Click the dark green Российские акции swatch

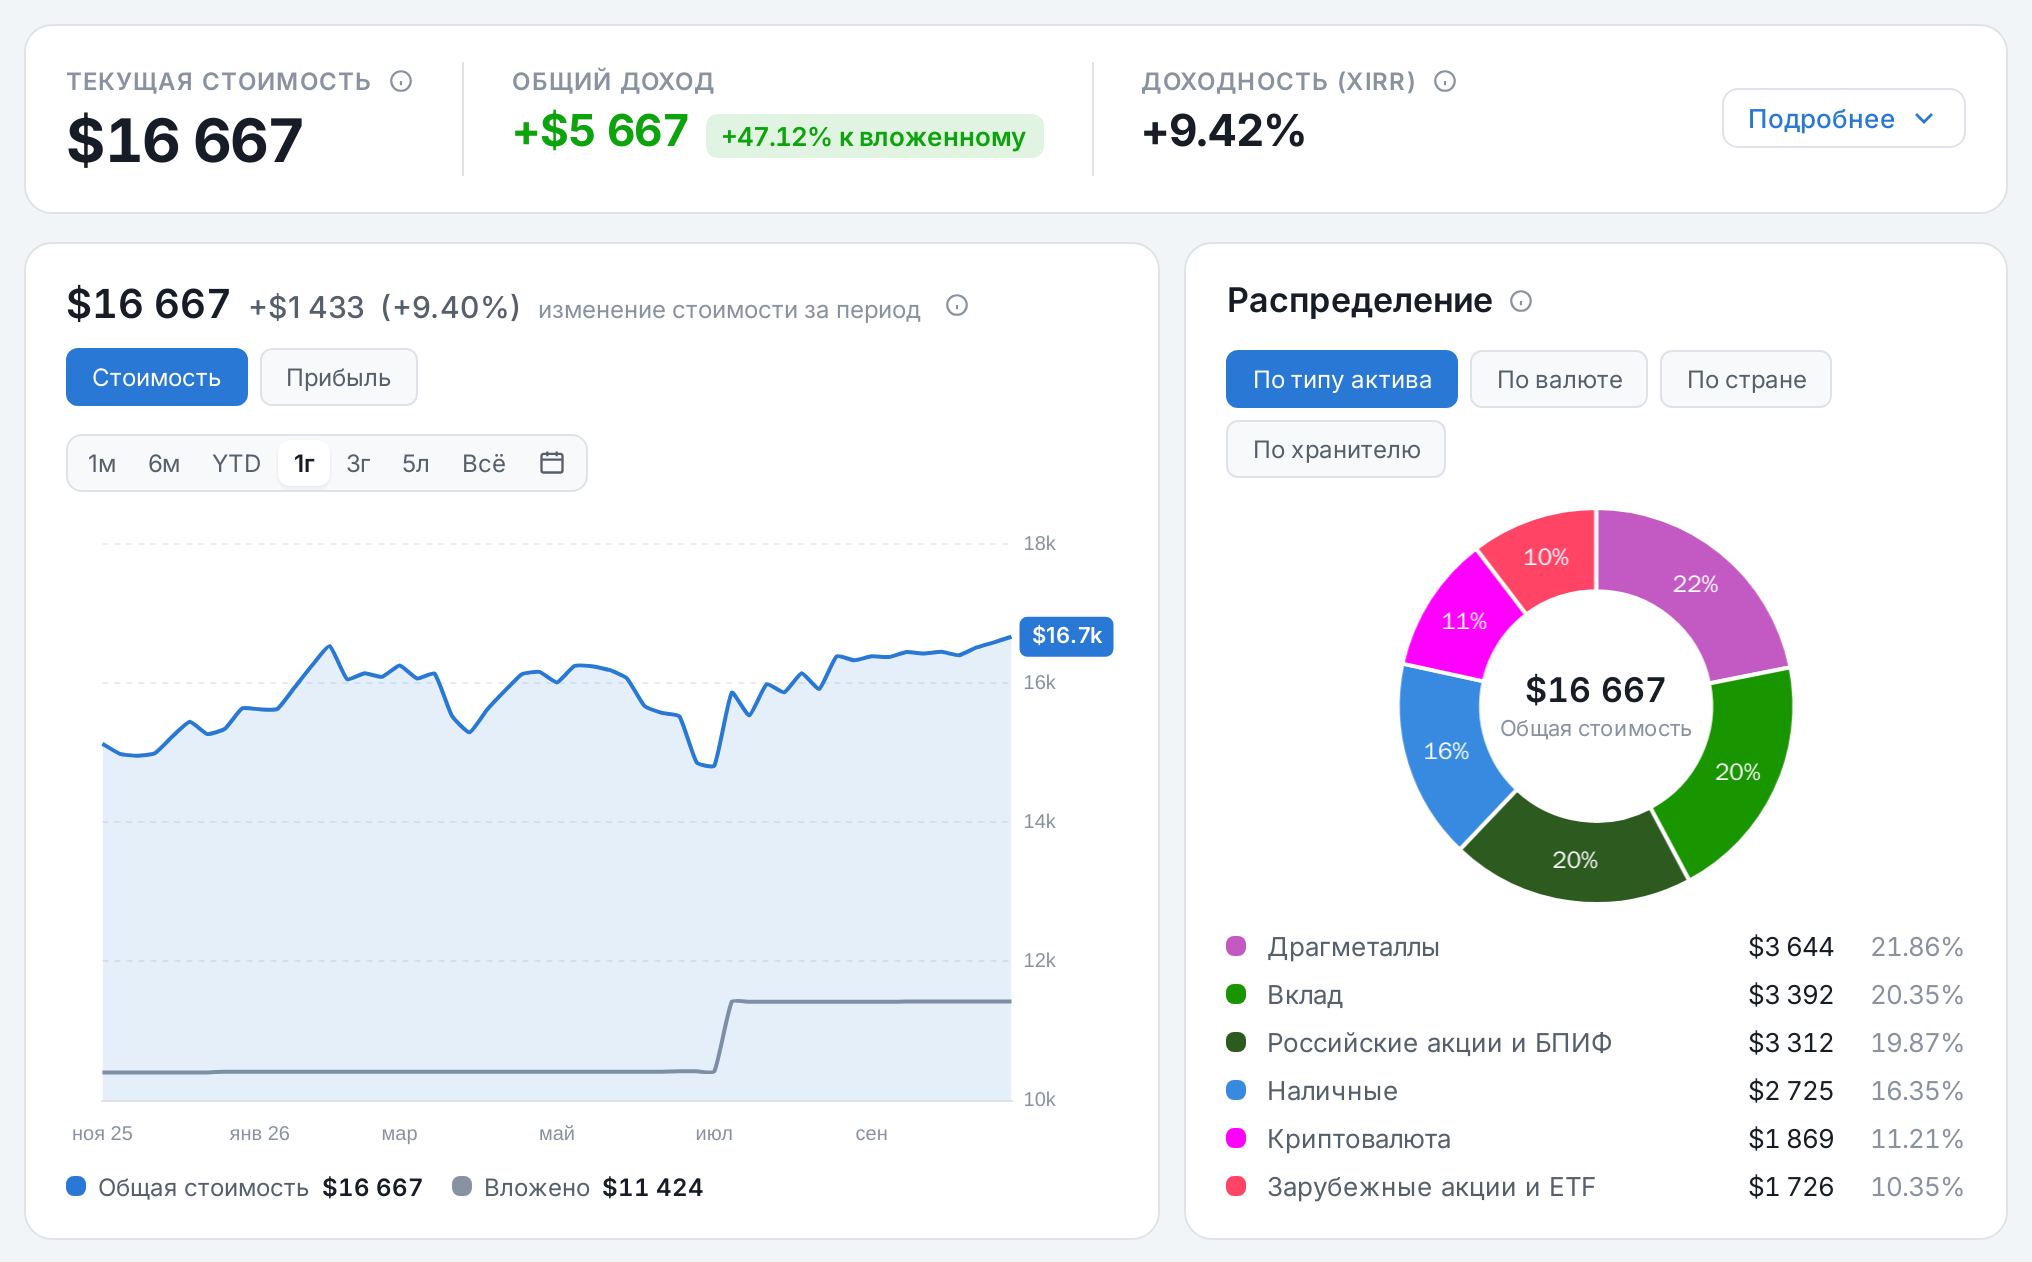point(1236,1042)
